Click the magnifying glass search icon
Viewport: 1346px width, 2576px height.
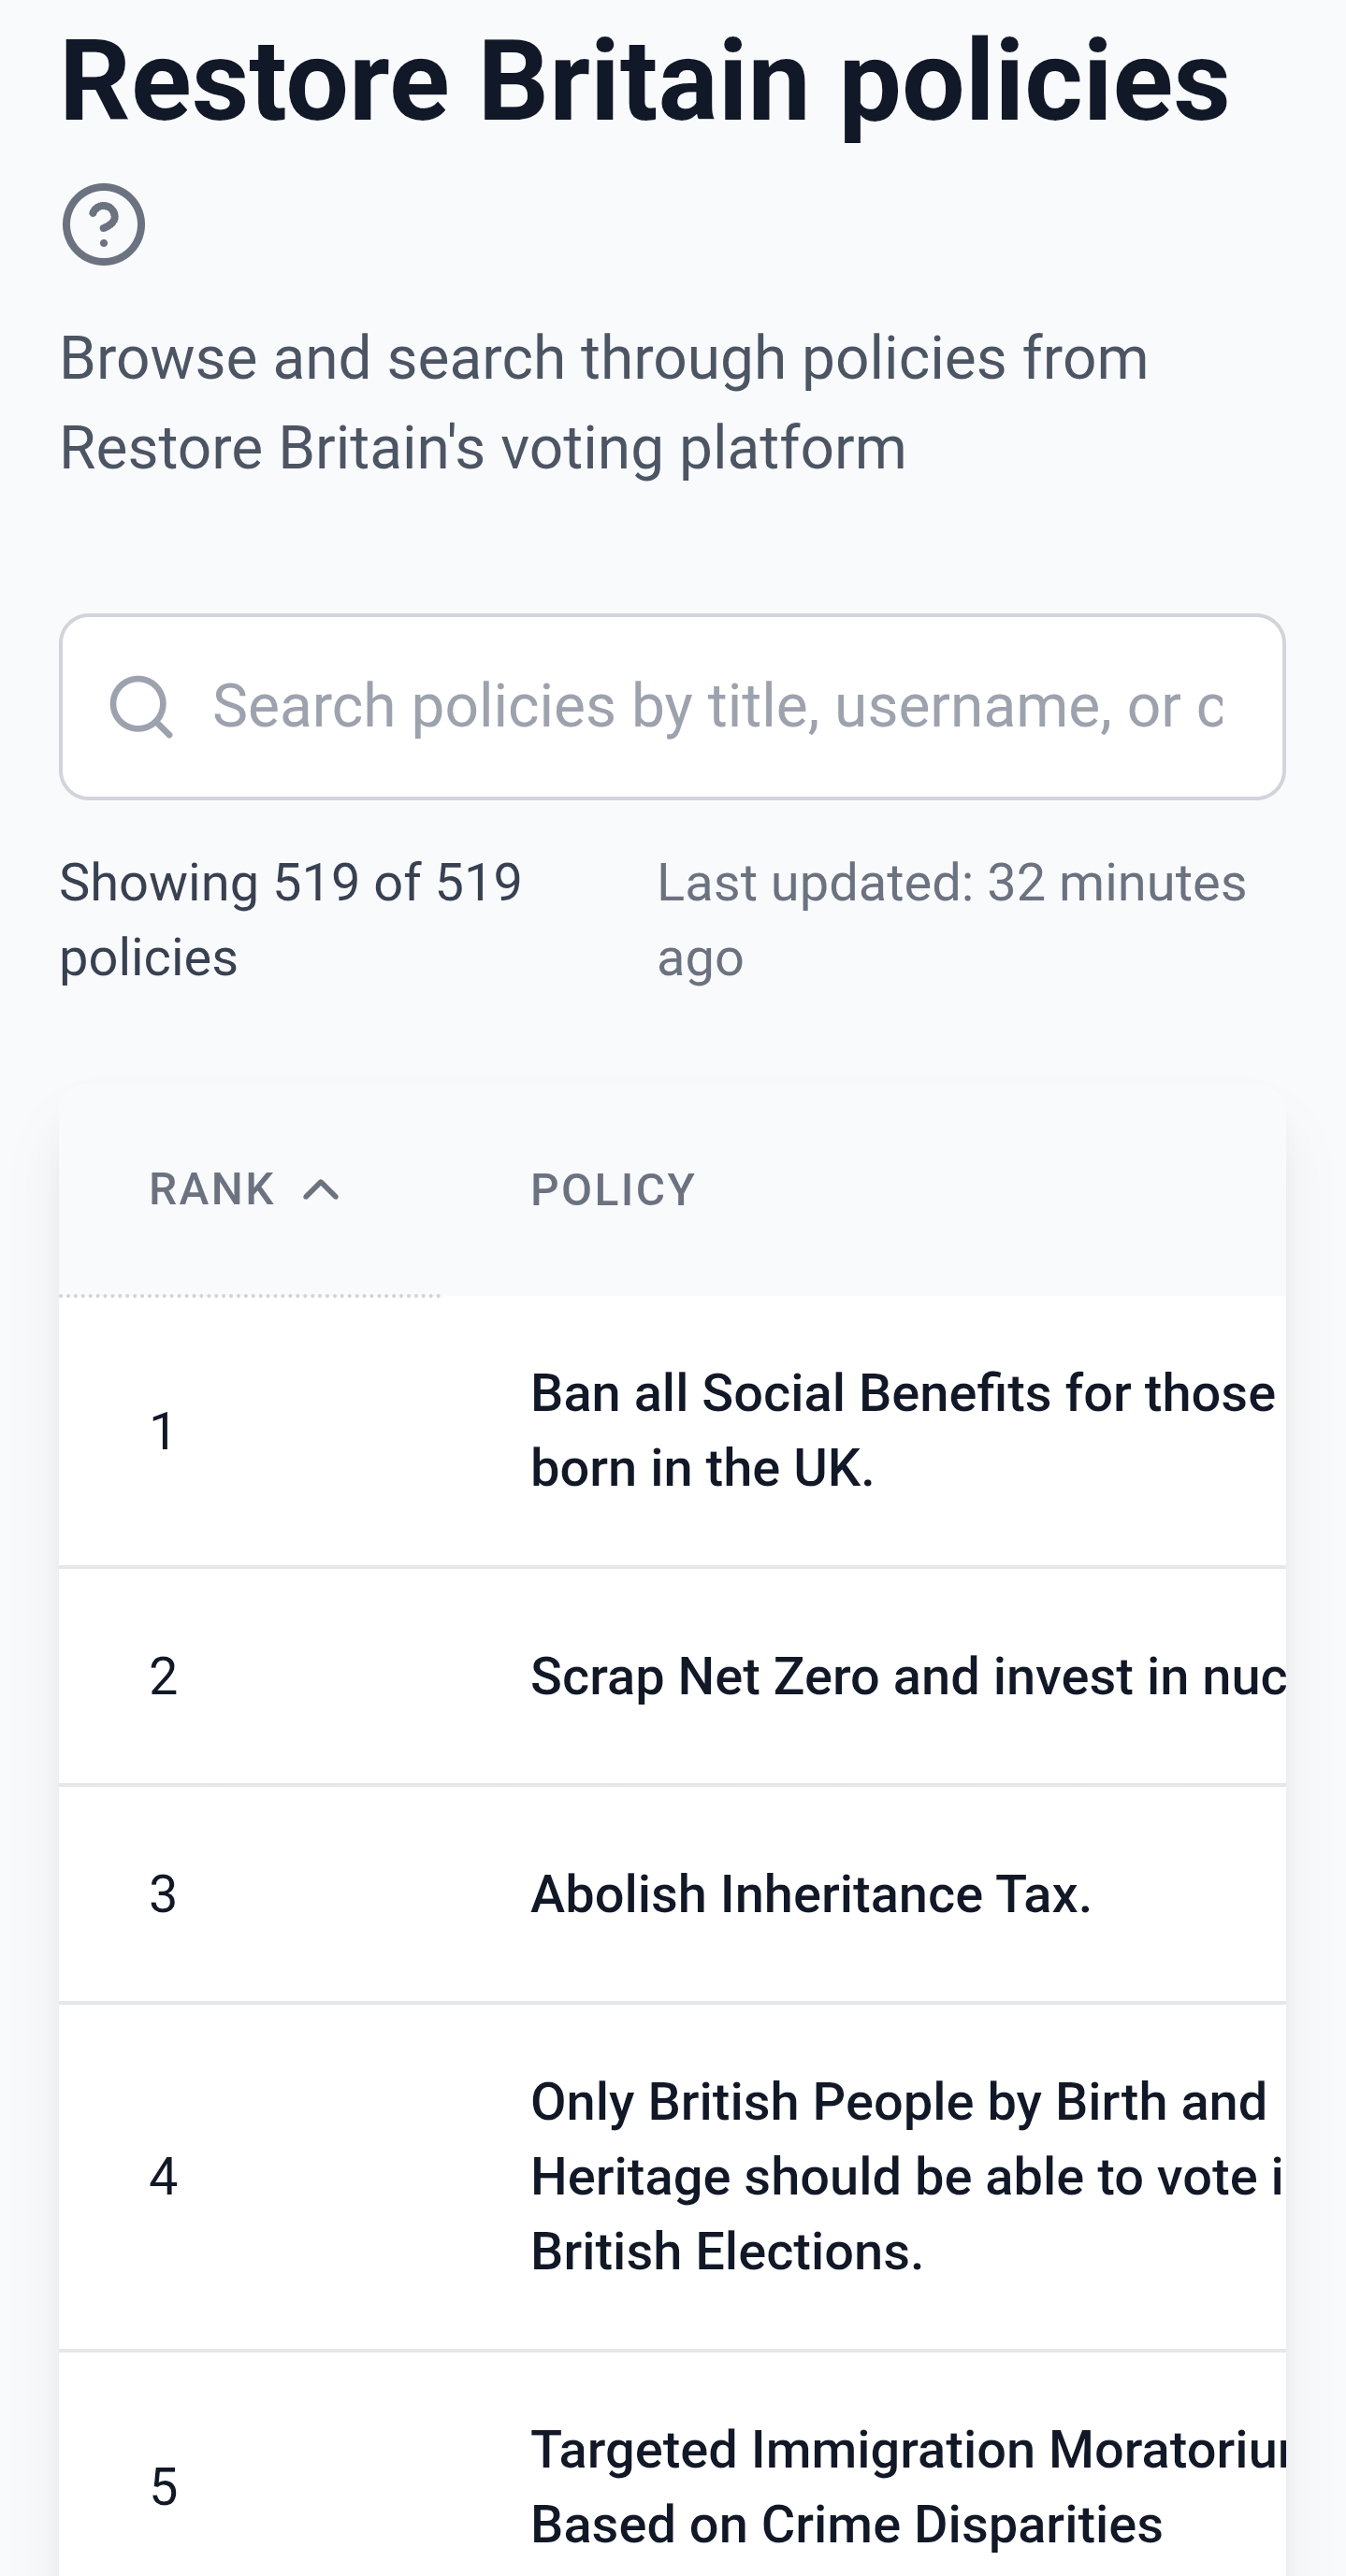(141, 707)
